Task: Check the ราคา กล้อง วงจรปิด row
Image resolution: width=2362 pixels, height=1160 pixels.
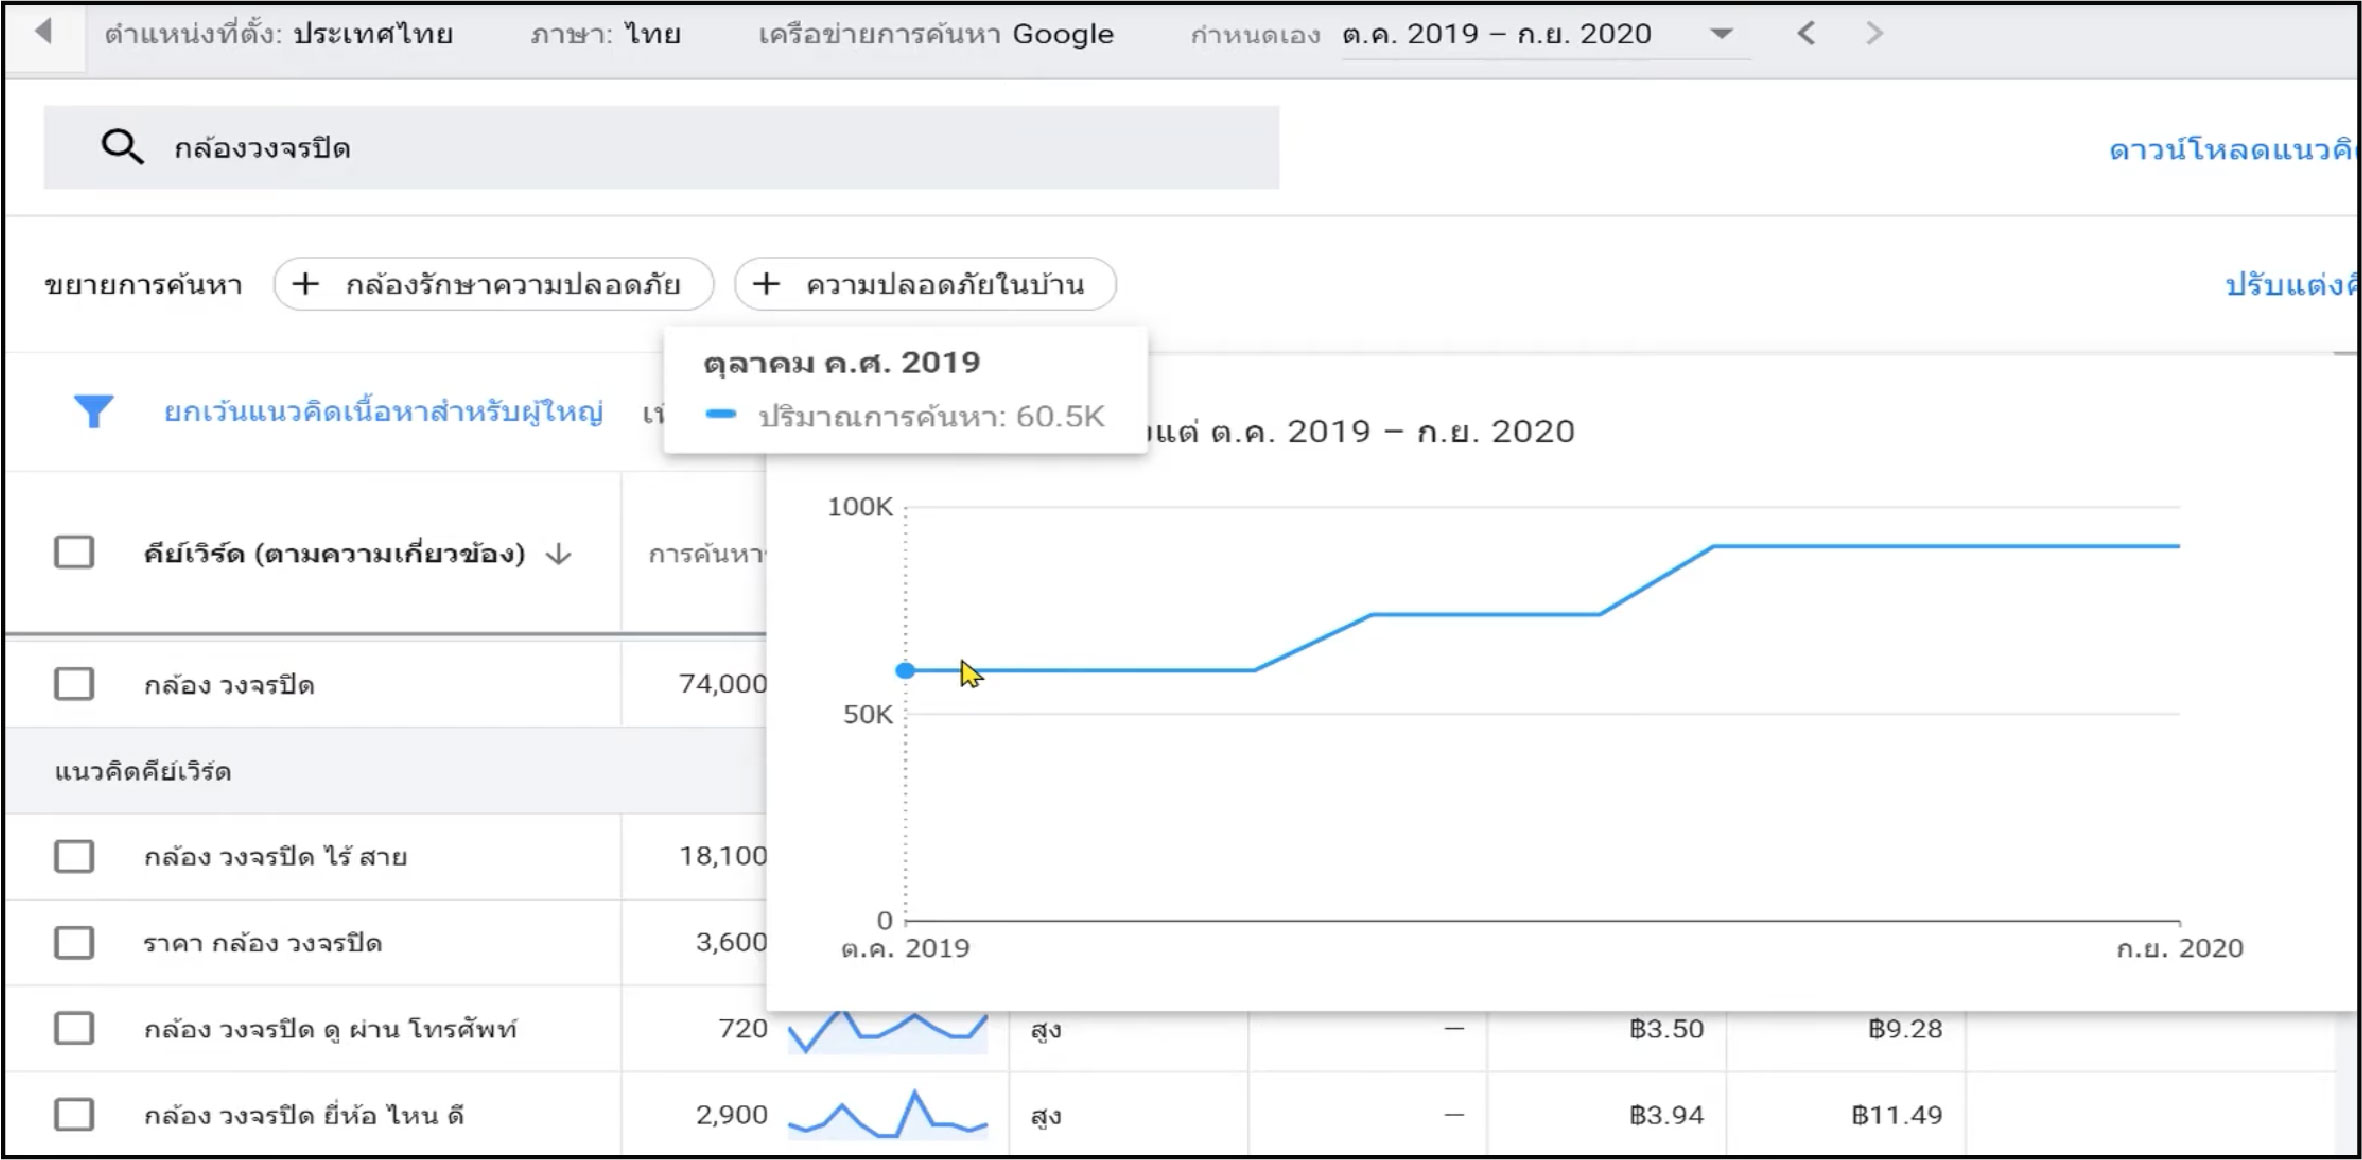Action: tap(74, 942)
